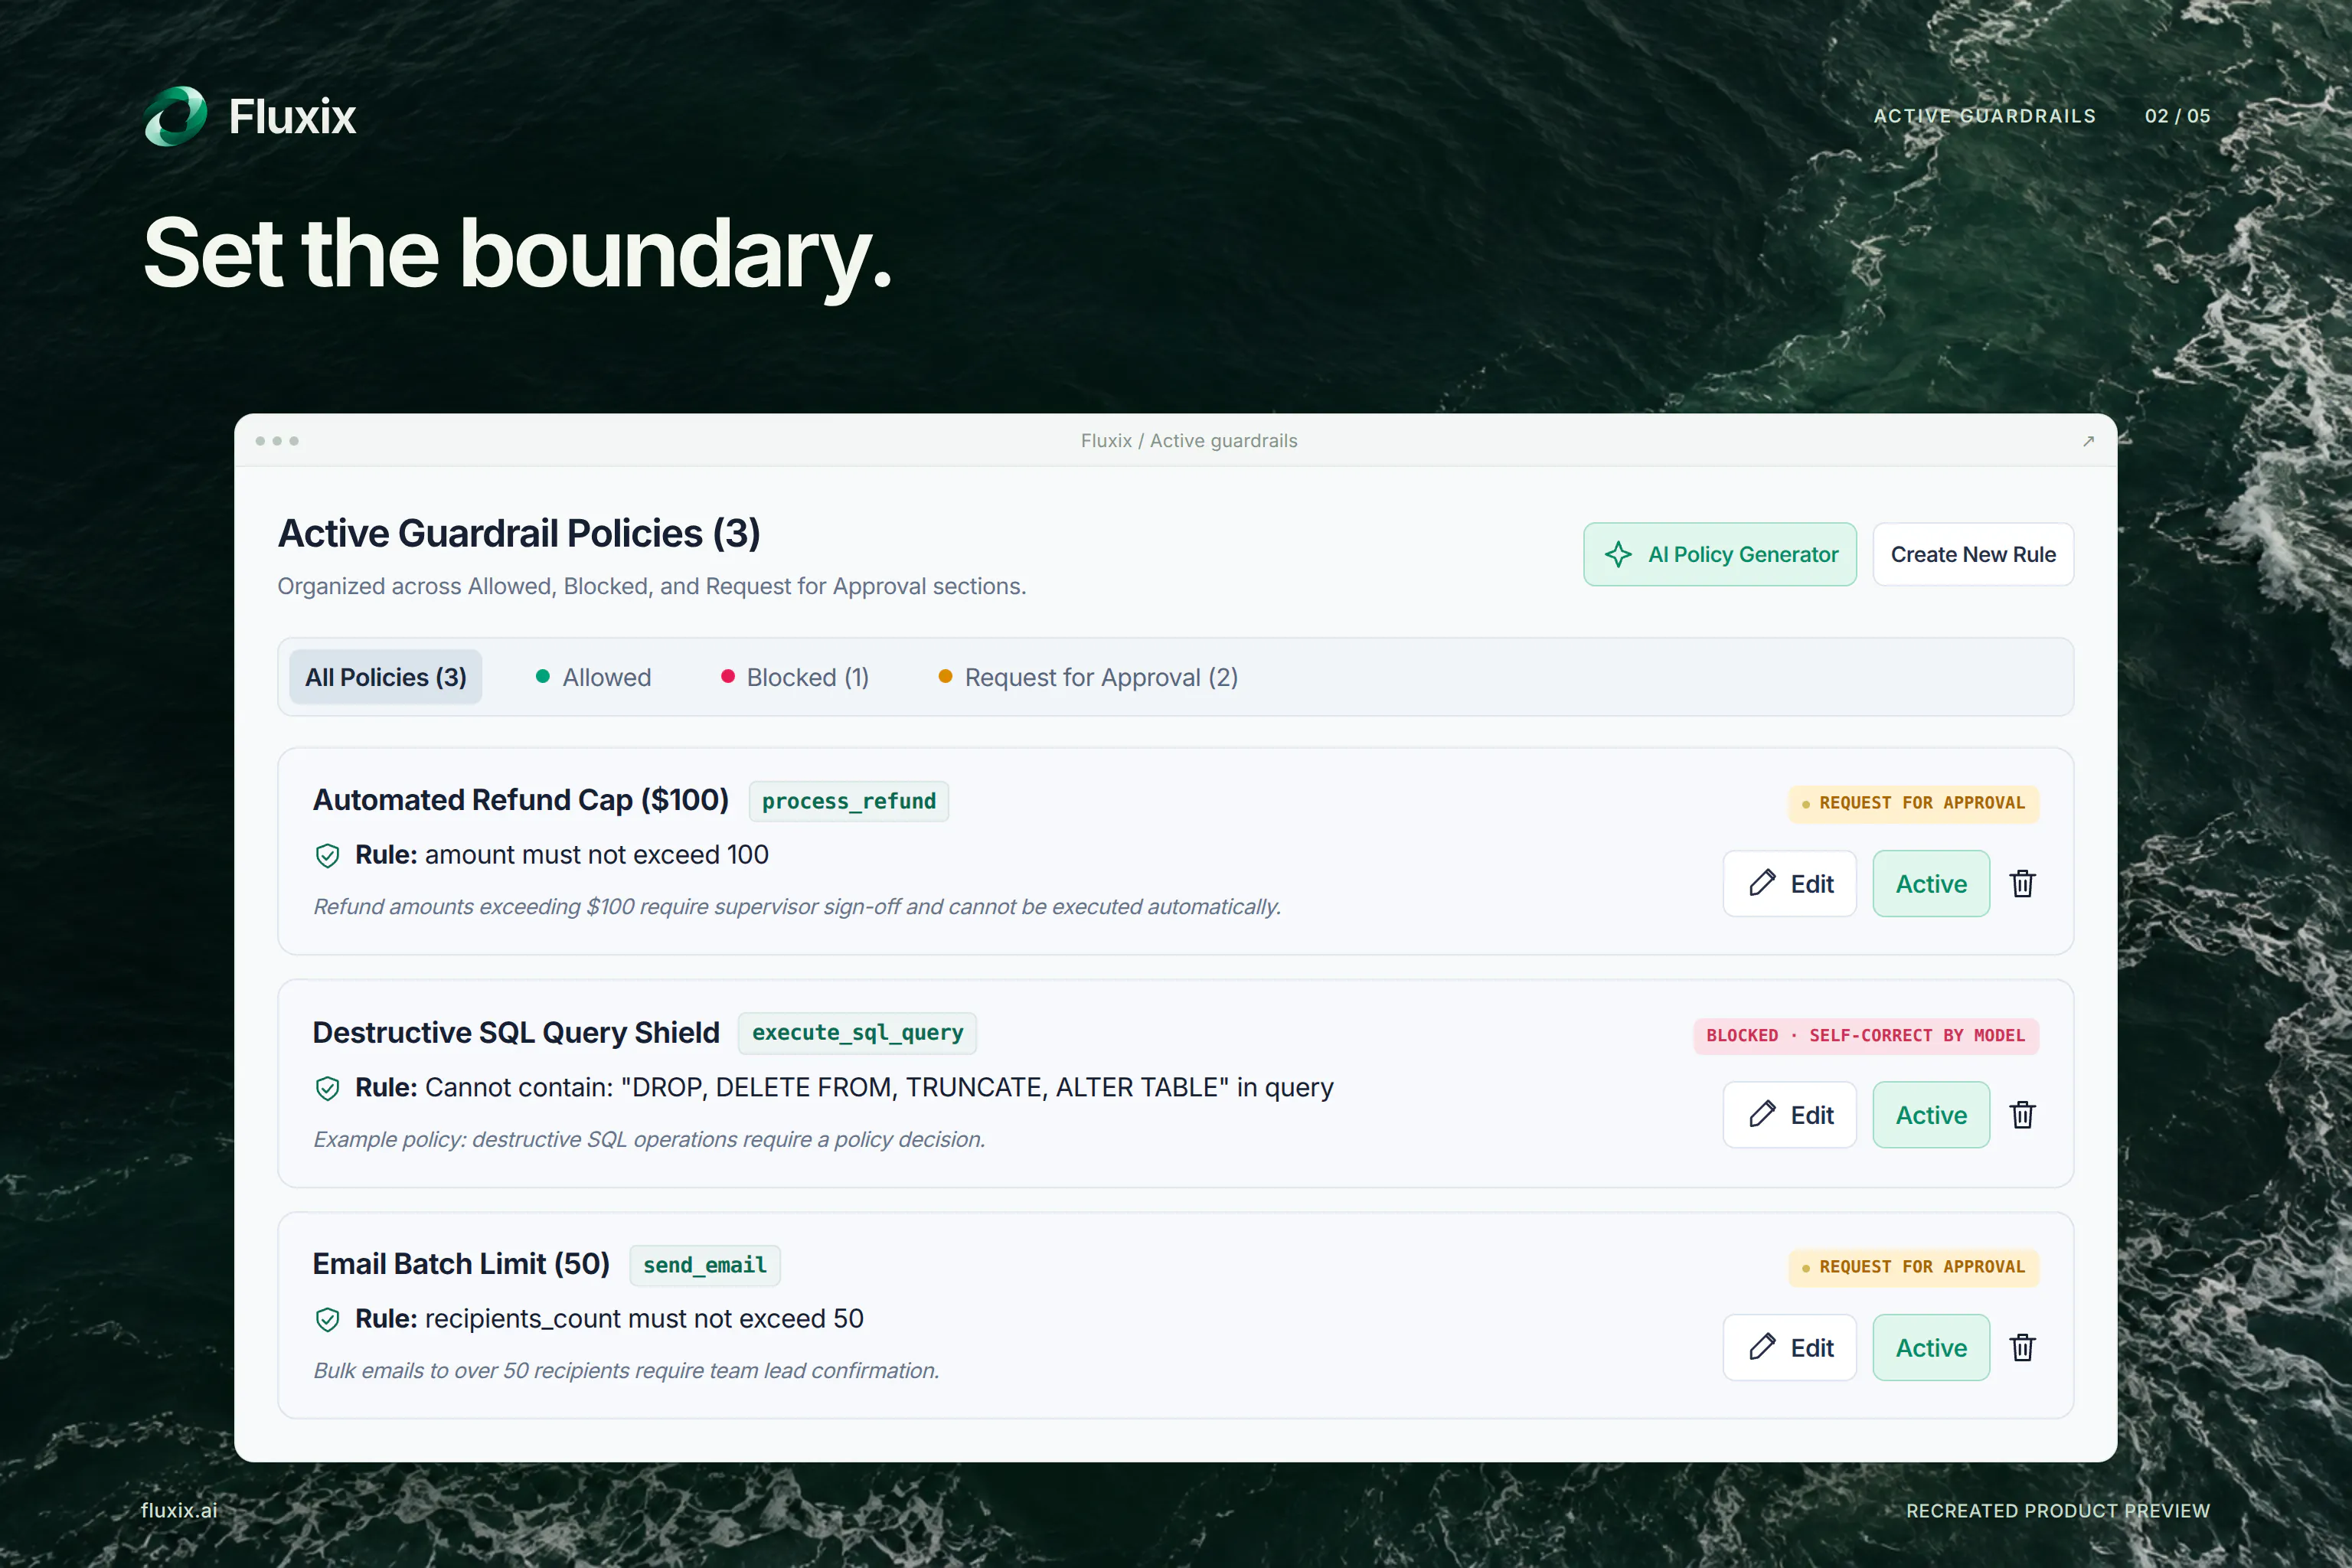Click the 'Bulk emails to over 50 recipients' description

click(x=626, y=1371)
